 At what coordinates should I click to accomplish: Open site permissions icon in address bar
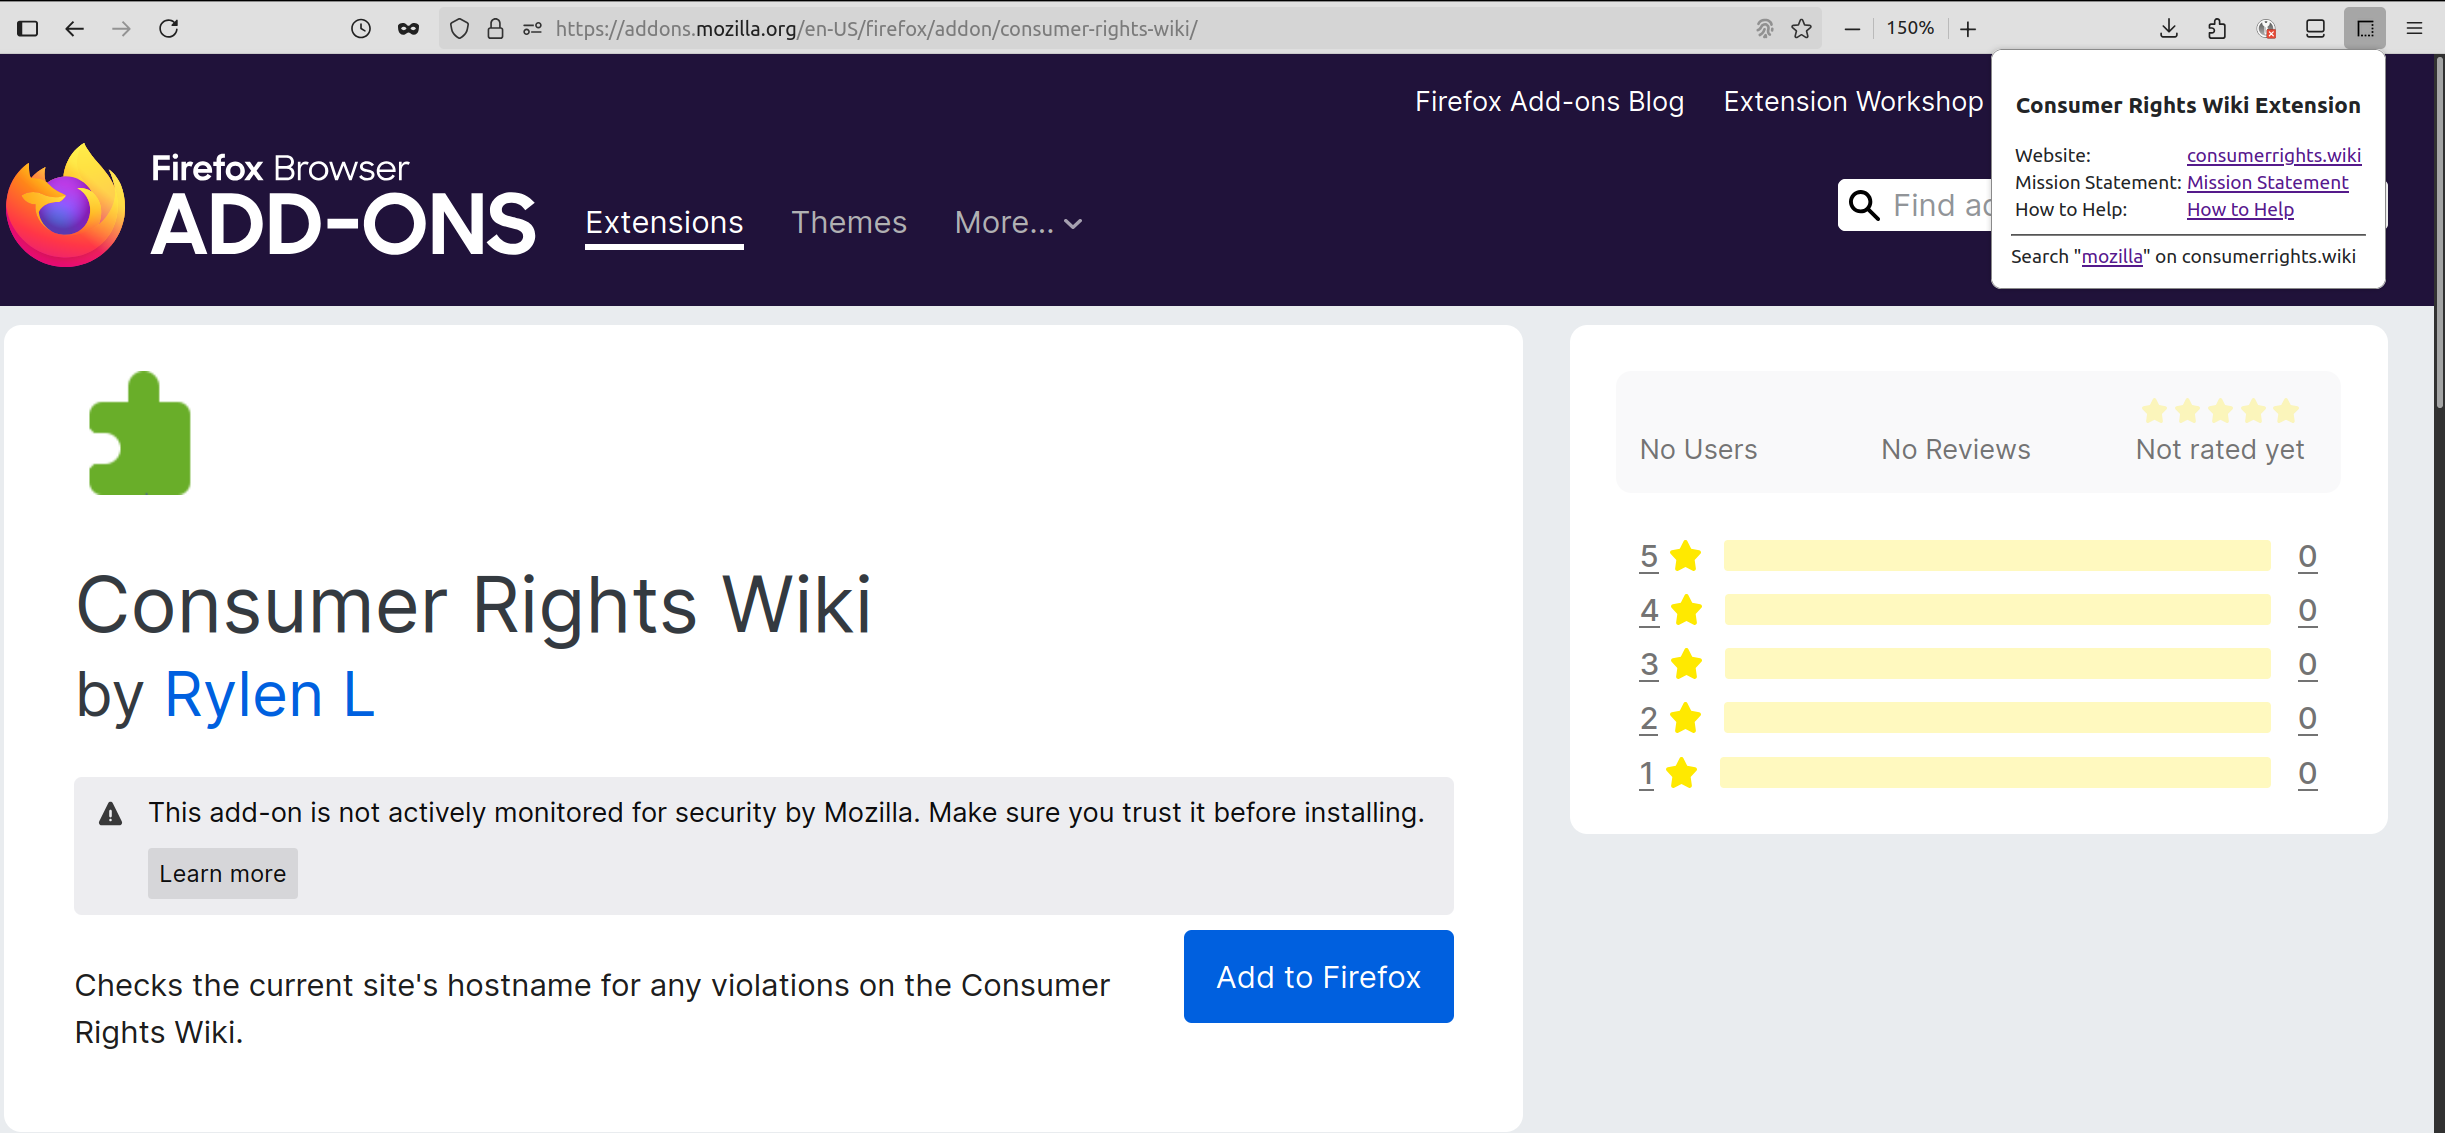(532, 28)
